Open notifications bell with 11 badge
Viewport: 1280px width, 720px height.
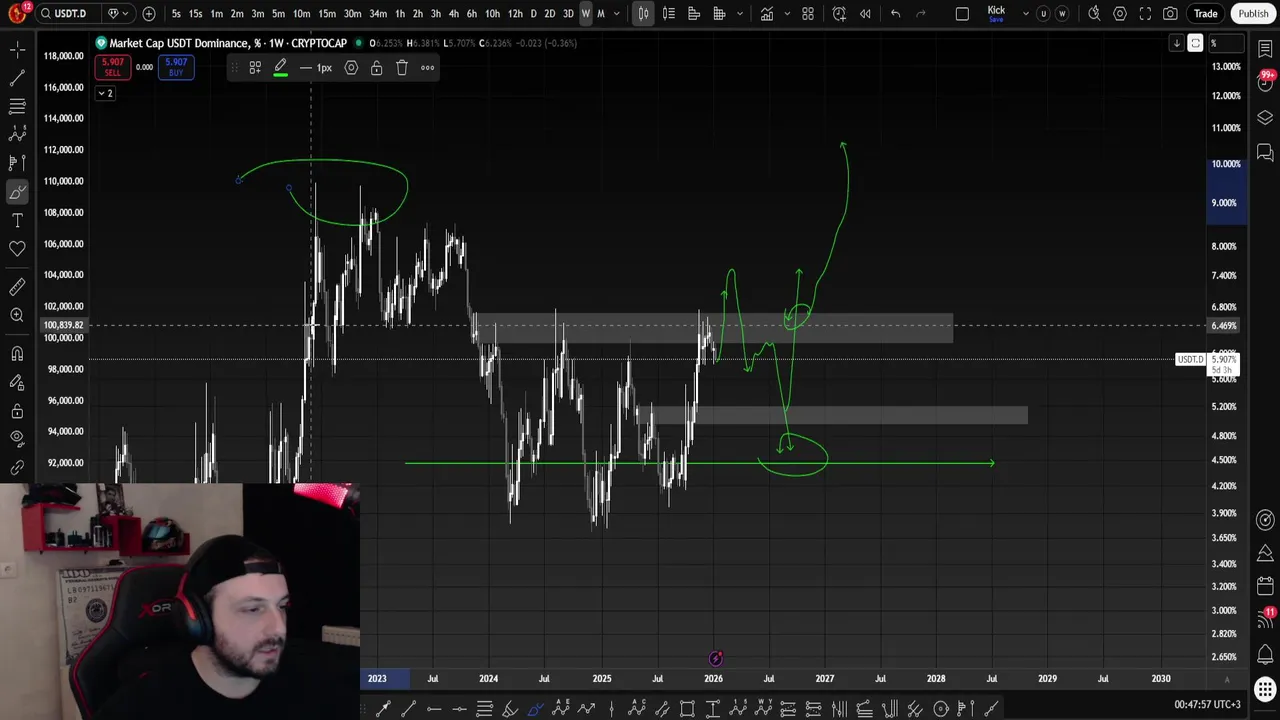pos(1265,616)
